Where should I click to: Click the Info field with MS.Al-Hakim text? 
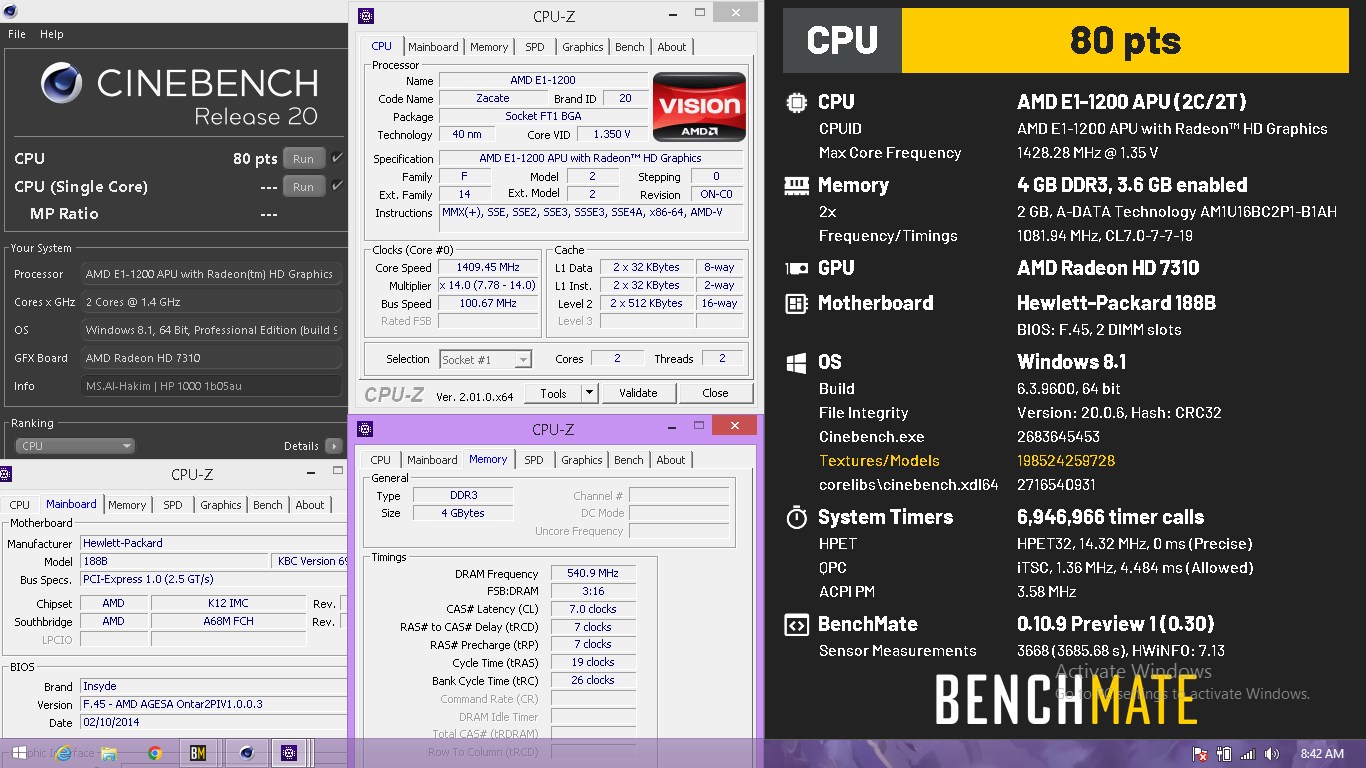click(211, 386)
